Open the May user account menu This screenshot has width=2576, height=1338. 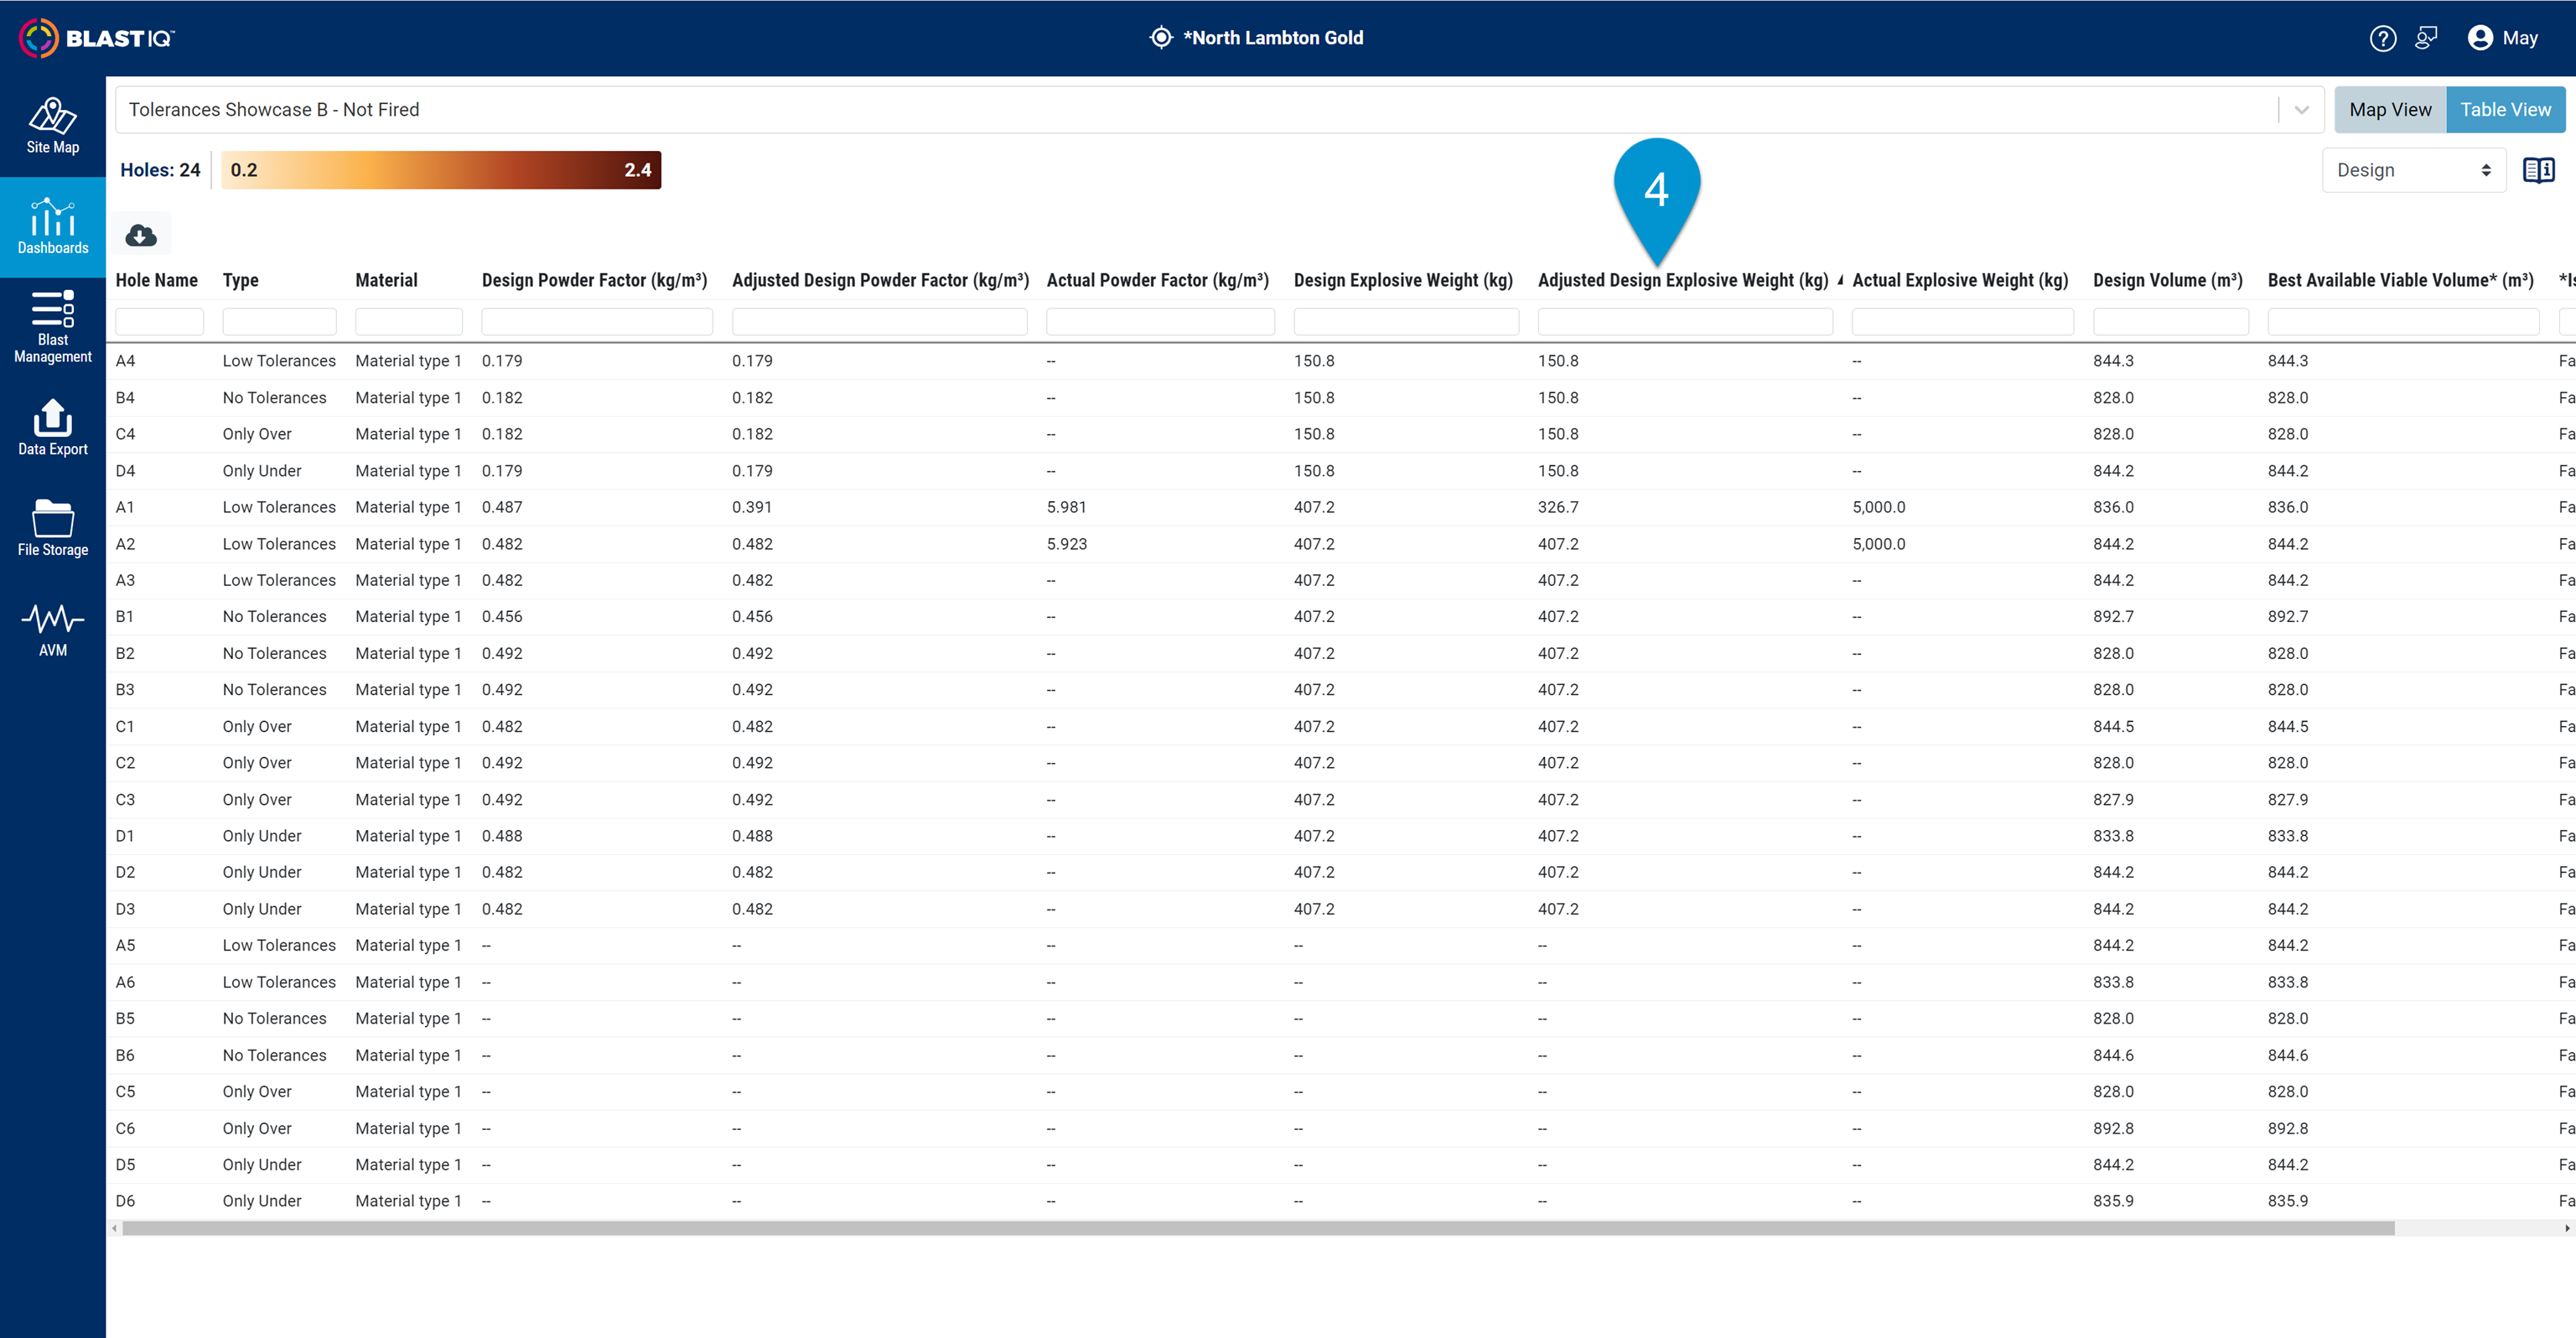tap(2502, 38)
